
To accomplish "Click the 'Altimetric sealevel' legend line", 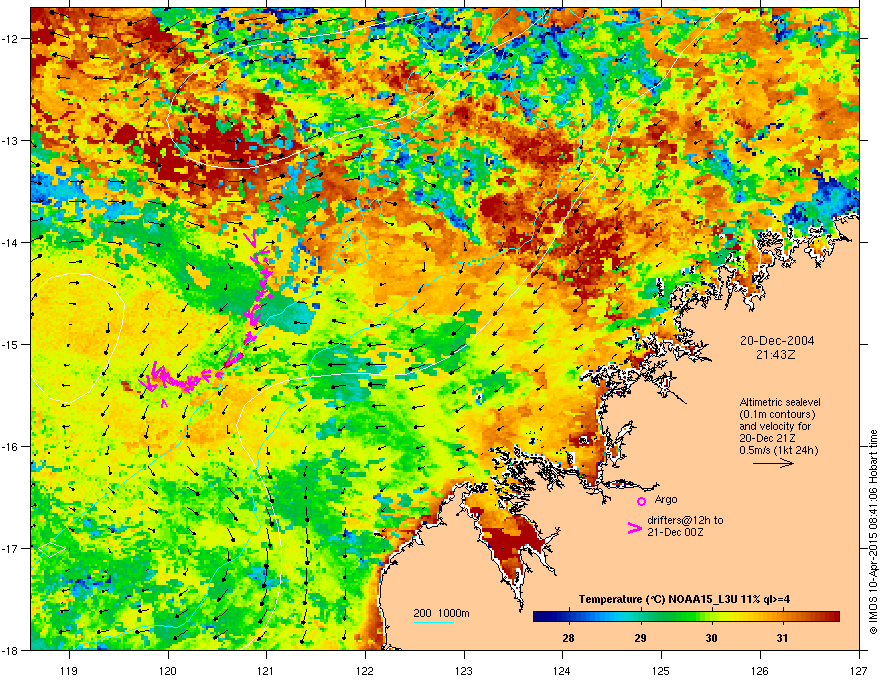I will point(780,402).
